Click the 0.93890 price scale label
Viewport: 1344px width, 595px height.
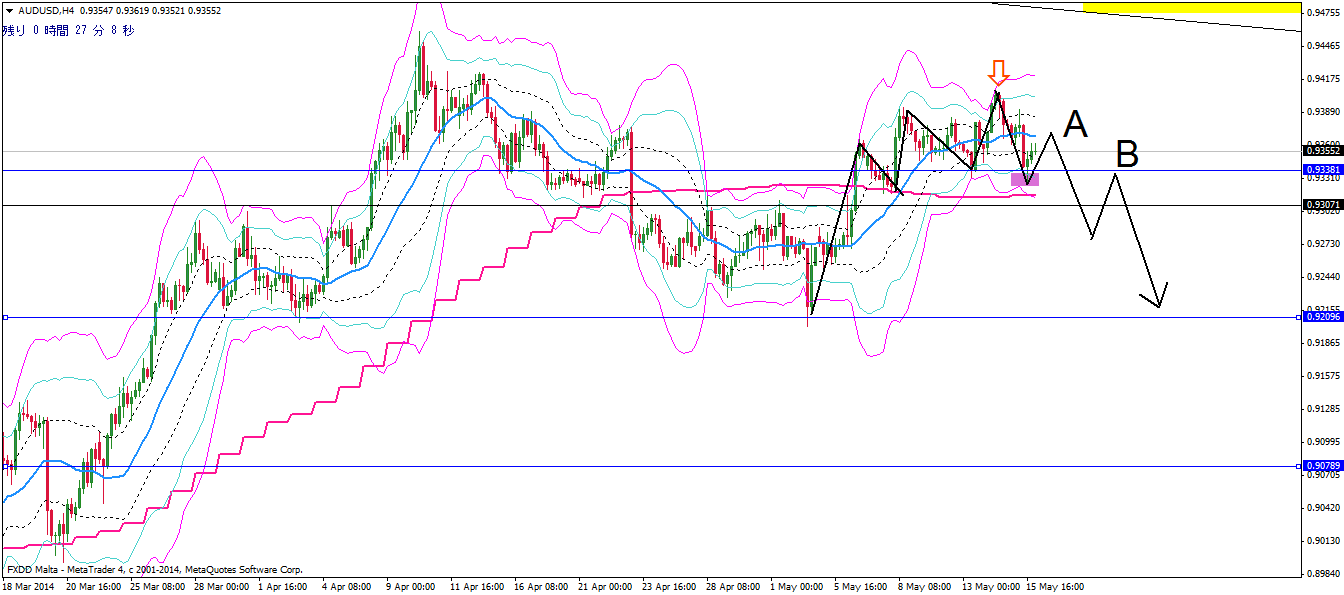point(1323,112)
